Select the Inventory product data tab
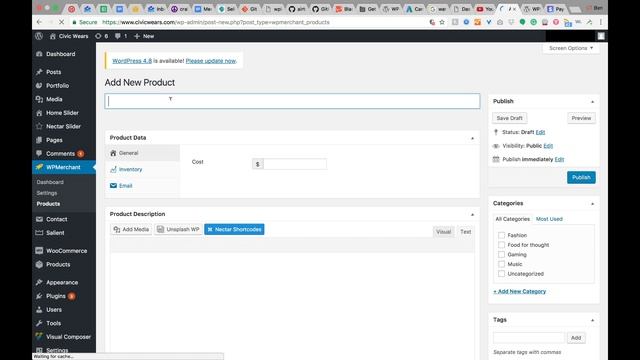640x360 pixels. pos(142,169)
